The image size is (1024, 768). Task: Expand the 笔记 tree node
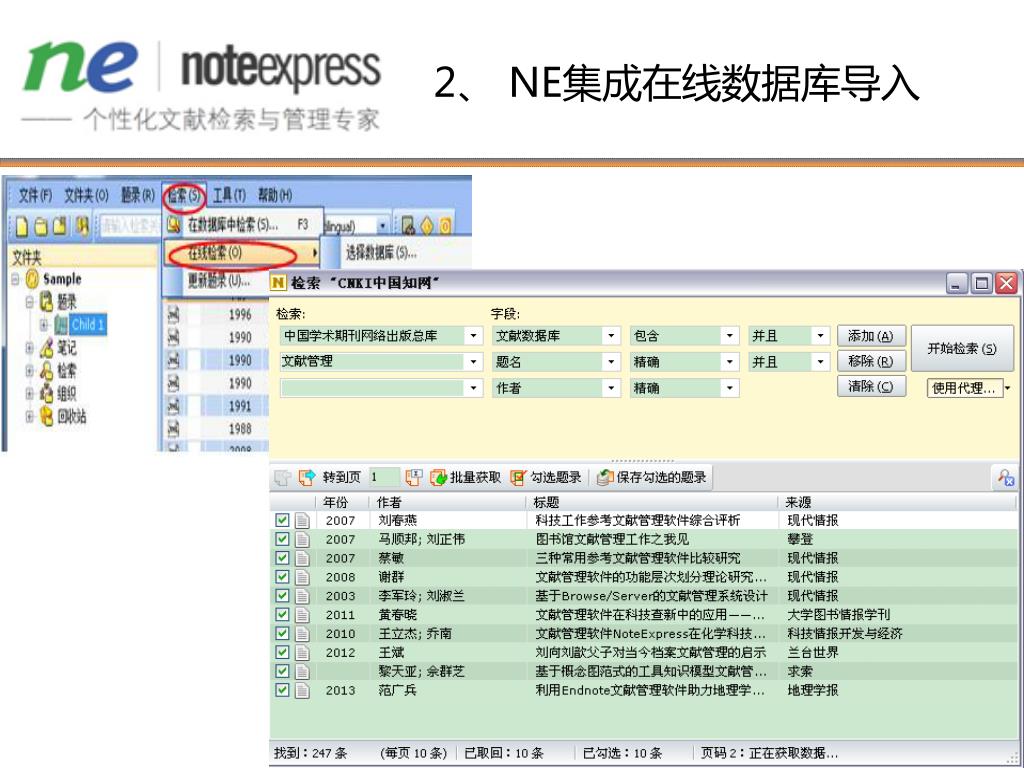coord(29,348)
